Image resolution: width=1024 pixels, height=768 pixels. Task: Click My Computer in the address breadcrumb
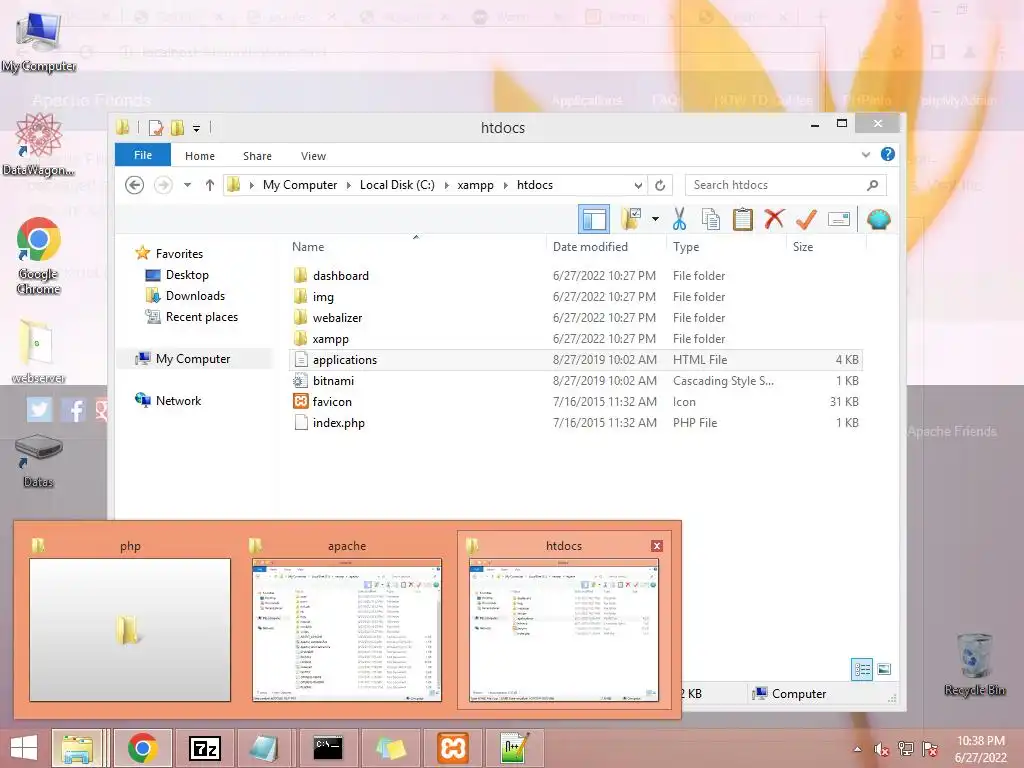(300, 185)
